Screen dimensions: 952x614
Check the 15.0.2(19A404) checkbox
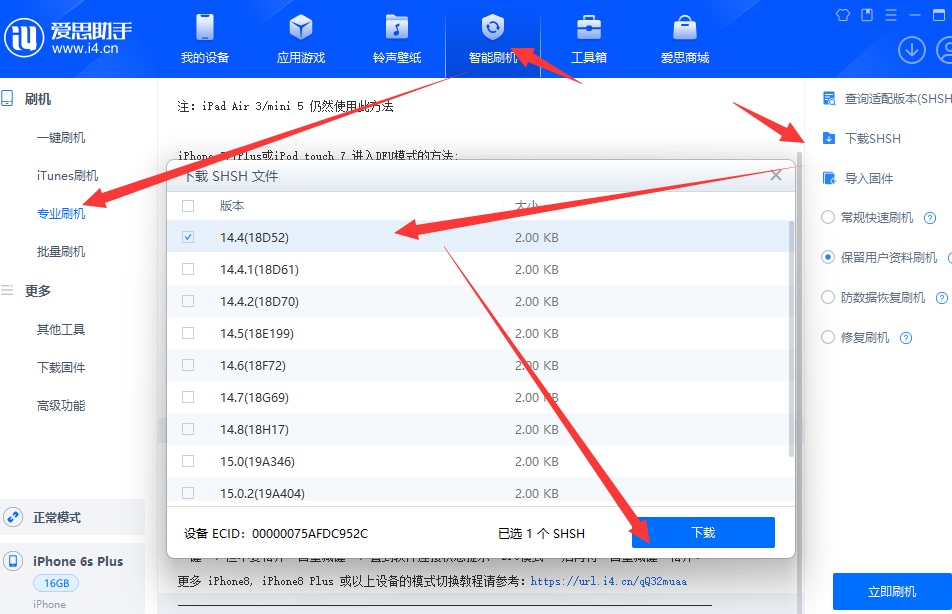188,493
